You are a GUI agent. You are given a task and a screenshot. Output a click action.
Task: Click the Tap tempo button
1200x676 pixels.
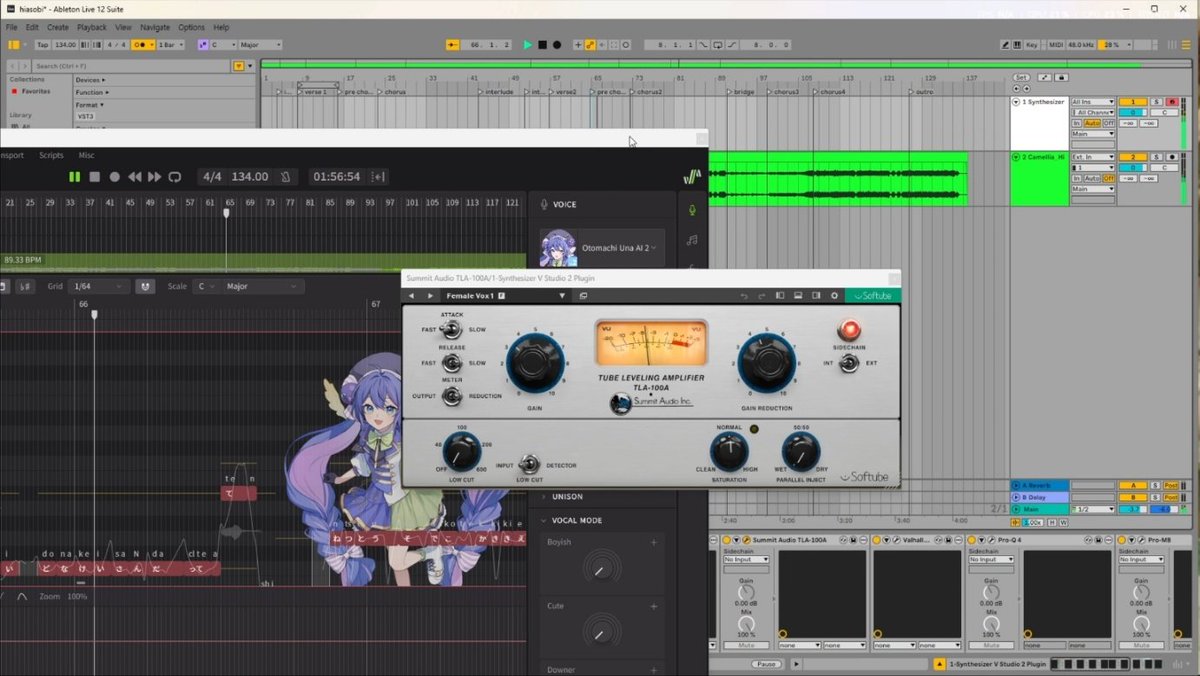43,45
